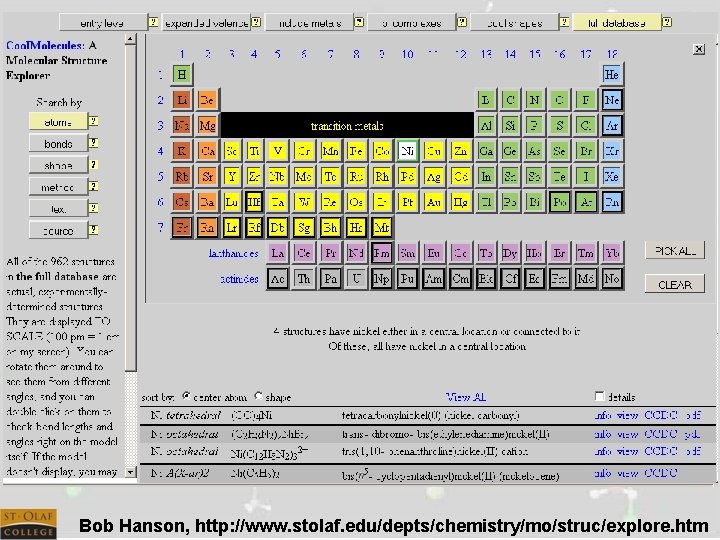
Task: Search by atoms button
Action: point(58,122)
